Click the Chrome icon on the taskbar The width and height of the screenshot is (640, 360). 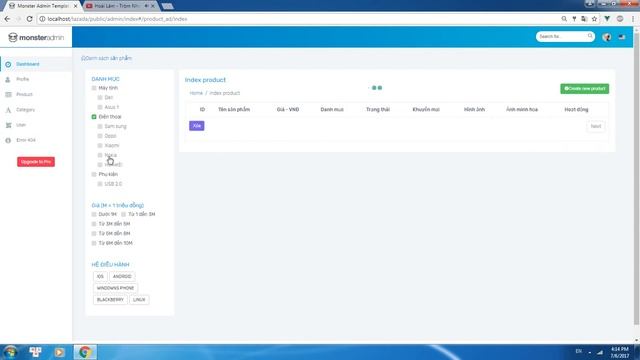click(x=85, y=352)
